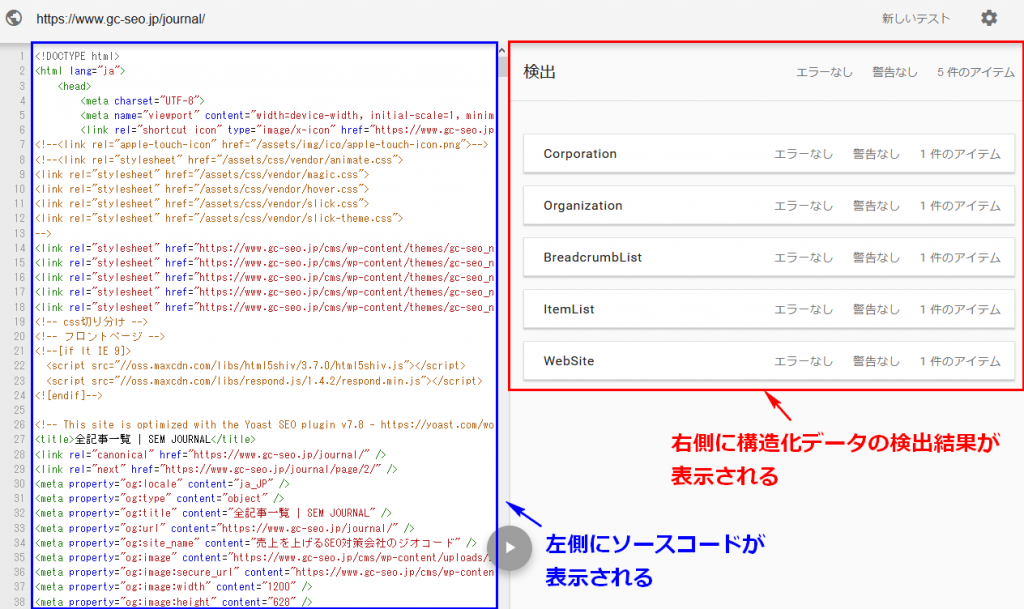The height and width of the screenshot is (609, 1024).
Task: Click 1 件のアイテム on the Corporation row
Action: point(960,154)
